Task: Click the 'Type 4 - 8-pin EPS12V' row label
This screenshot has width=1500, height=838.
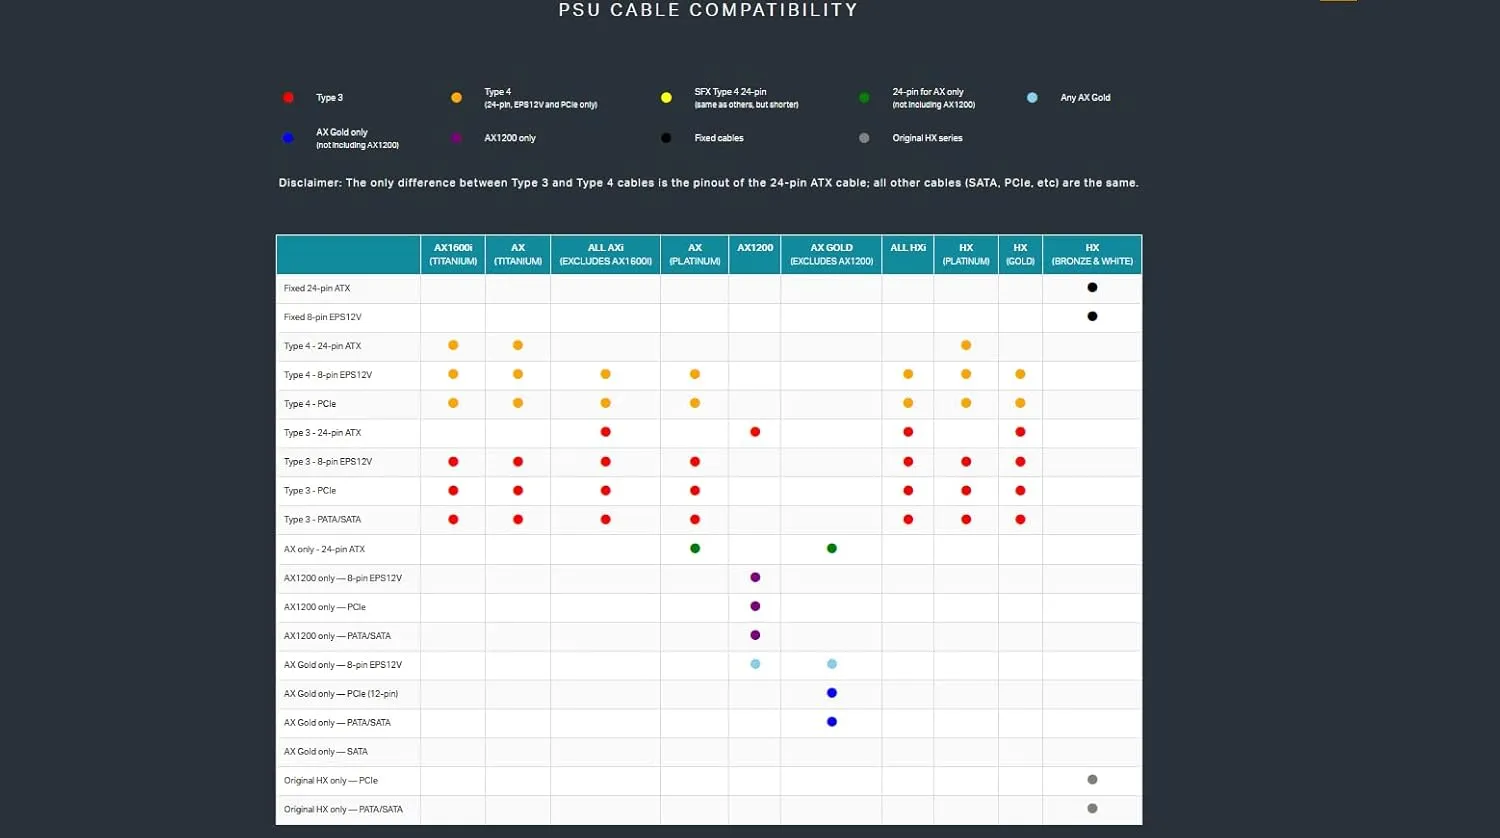Action: click(328, 375)
